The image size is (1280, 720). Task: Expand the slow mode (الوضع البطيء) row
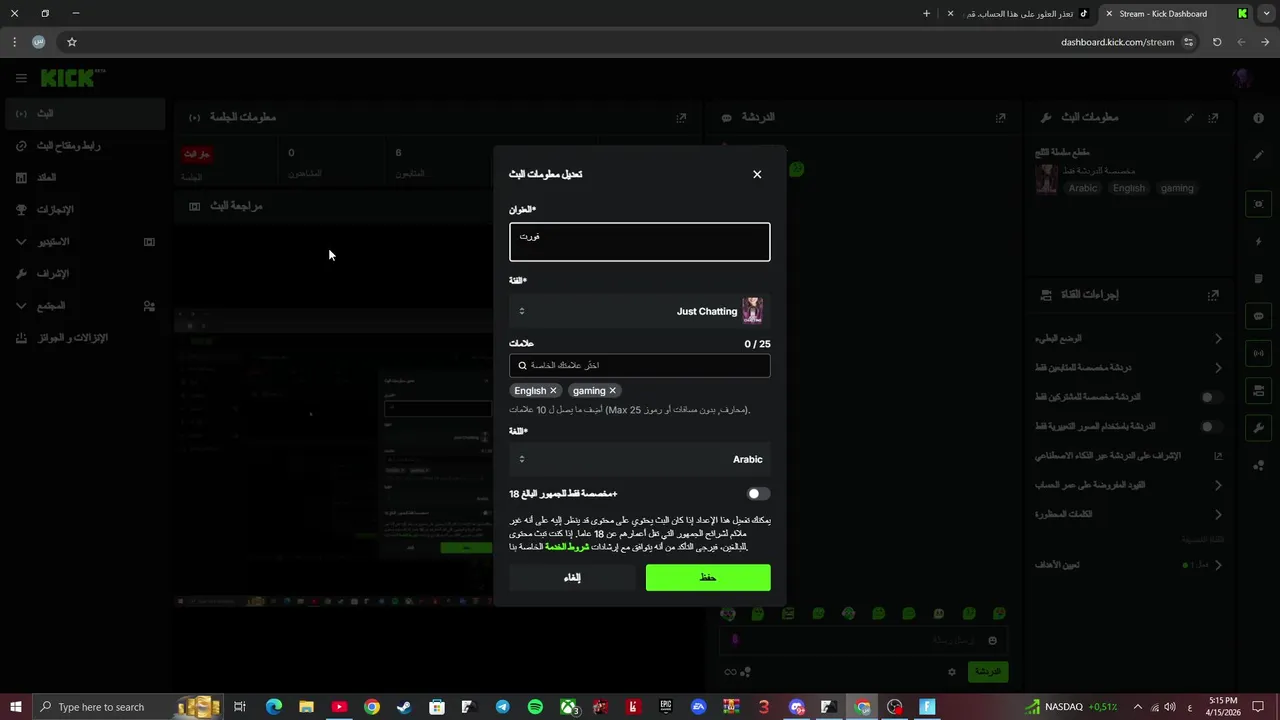tap(1129, 339)
